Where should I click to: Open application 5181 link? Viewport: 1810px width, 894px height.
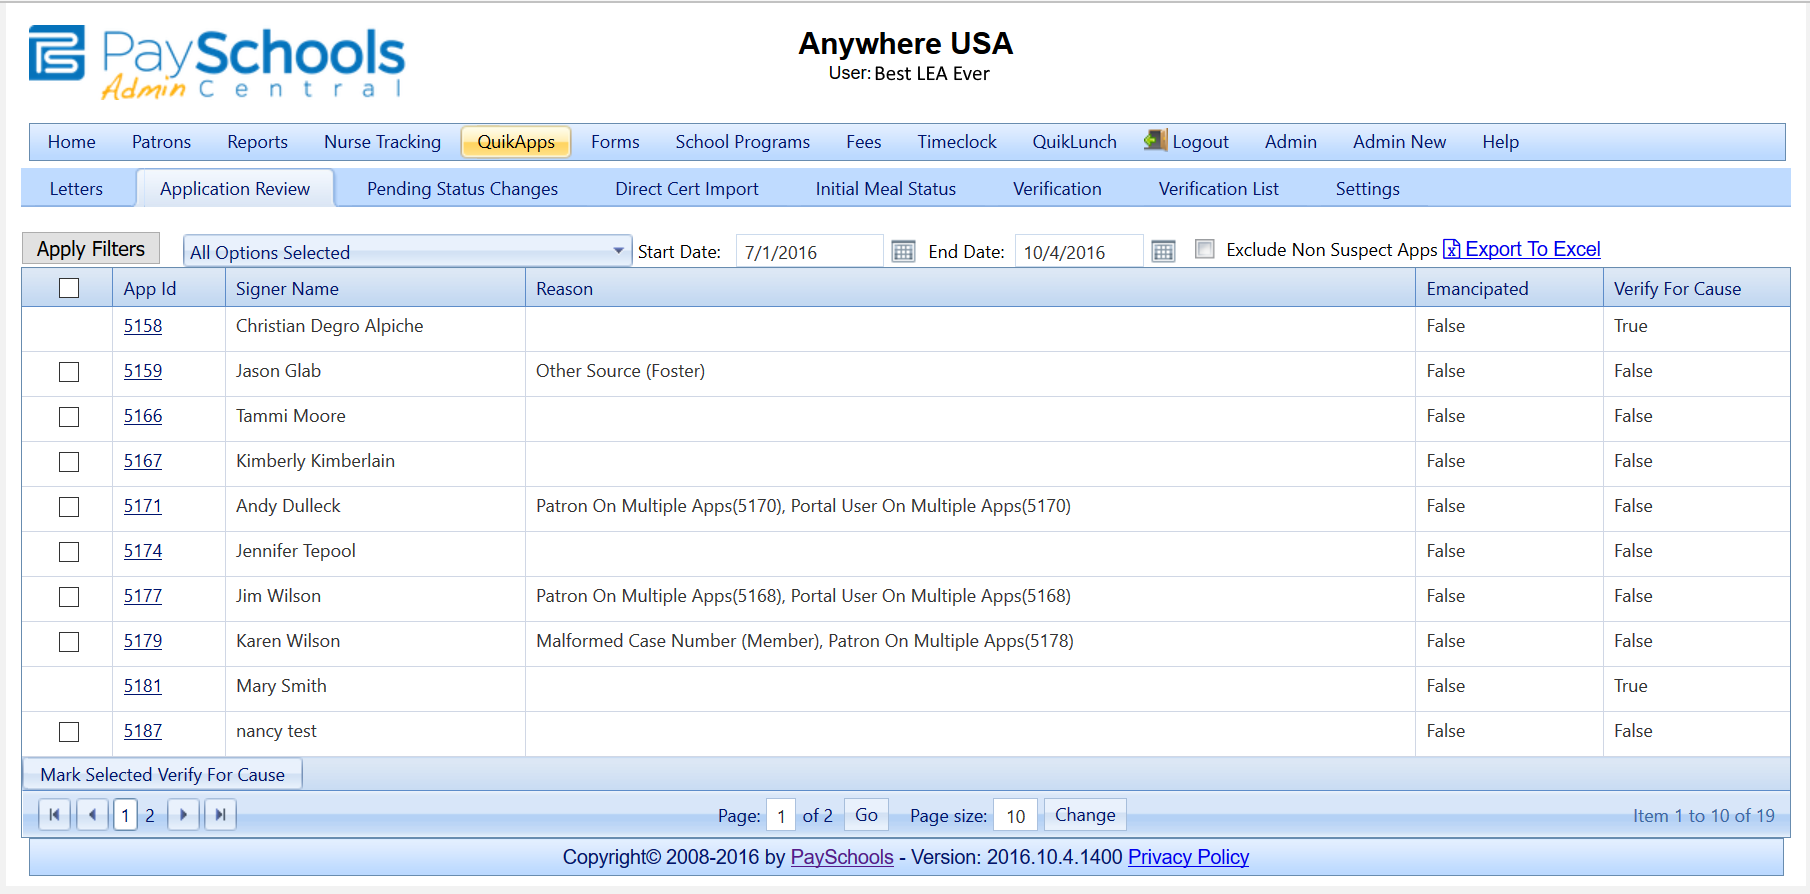pyautogui.click(x=143, y=686)
